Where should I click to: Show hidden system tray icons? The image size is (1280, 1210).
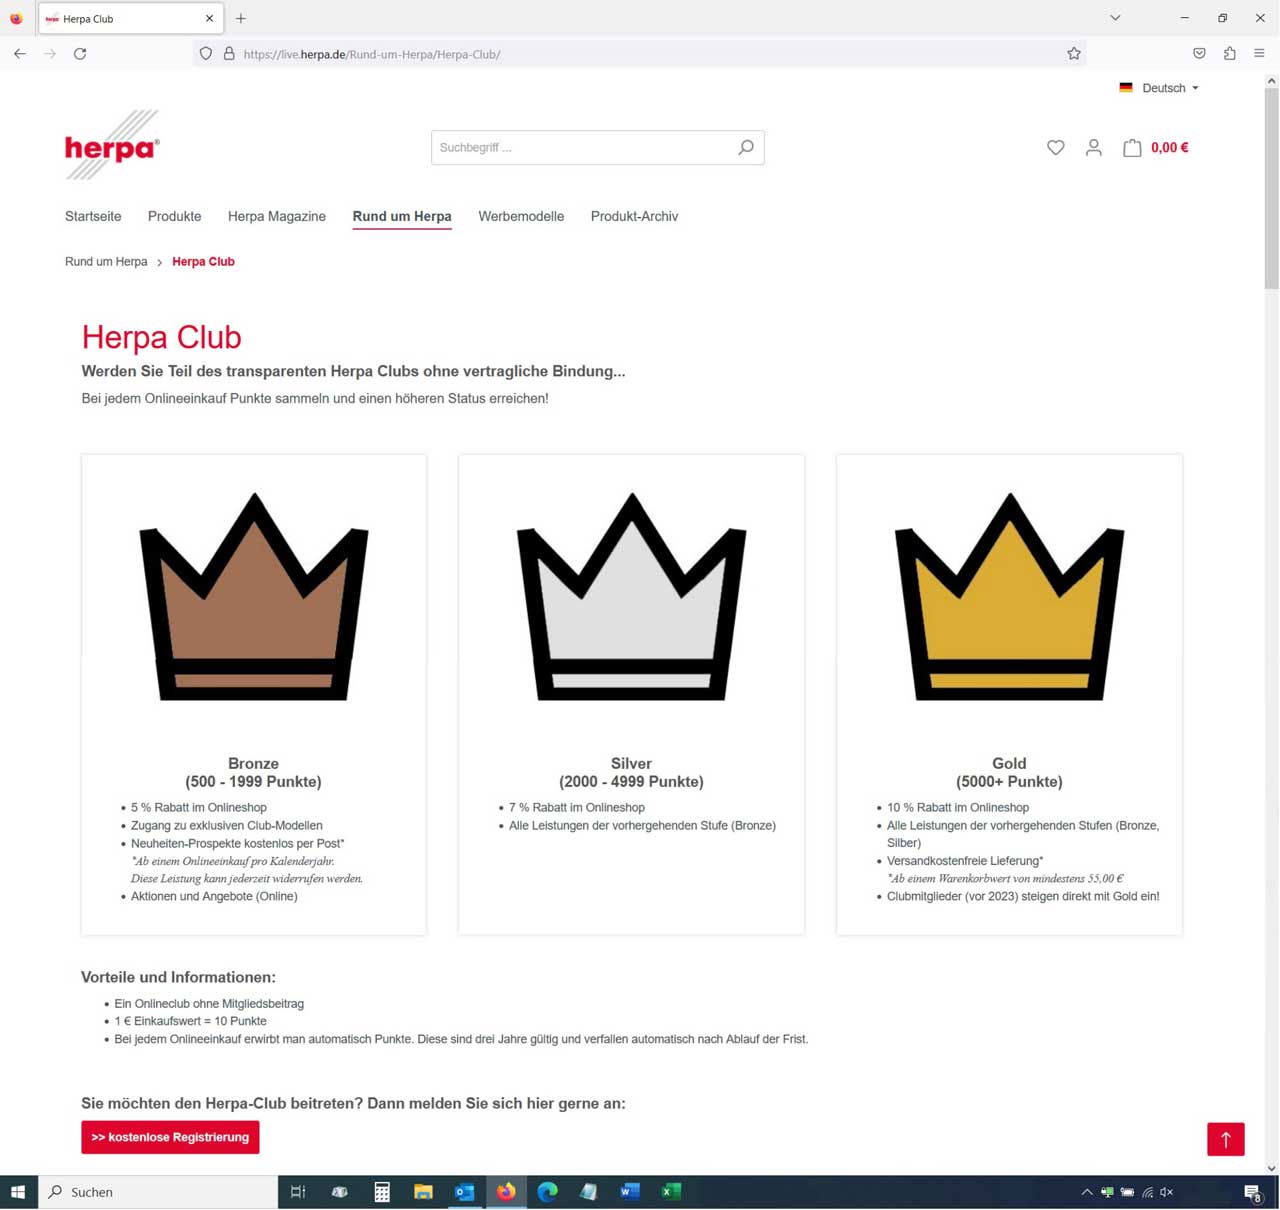coord(1086,1192)
